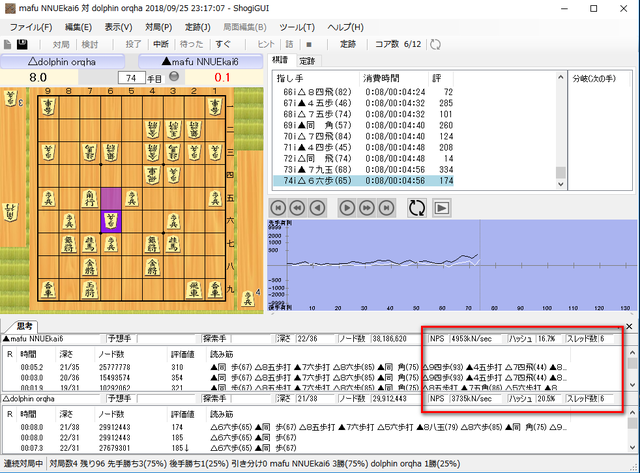640x473 pixels.
Task: Jump to the last move
Action: pos(386,208)
